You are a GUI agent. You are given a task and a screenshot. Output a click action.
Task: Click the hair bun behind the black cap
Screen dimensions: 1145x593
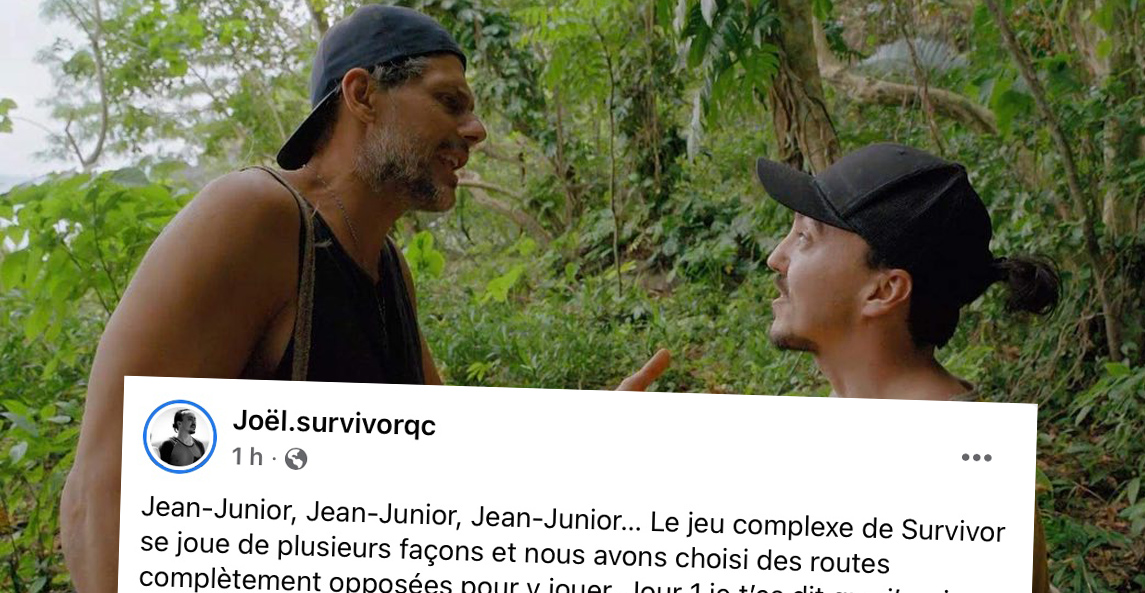pos(1027,284)
